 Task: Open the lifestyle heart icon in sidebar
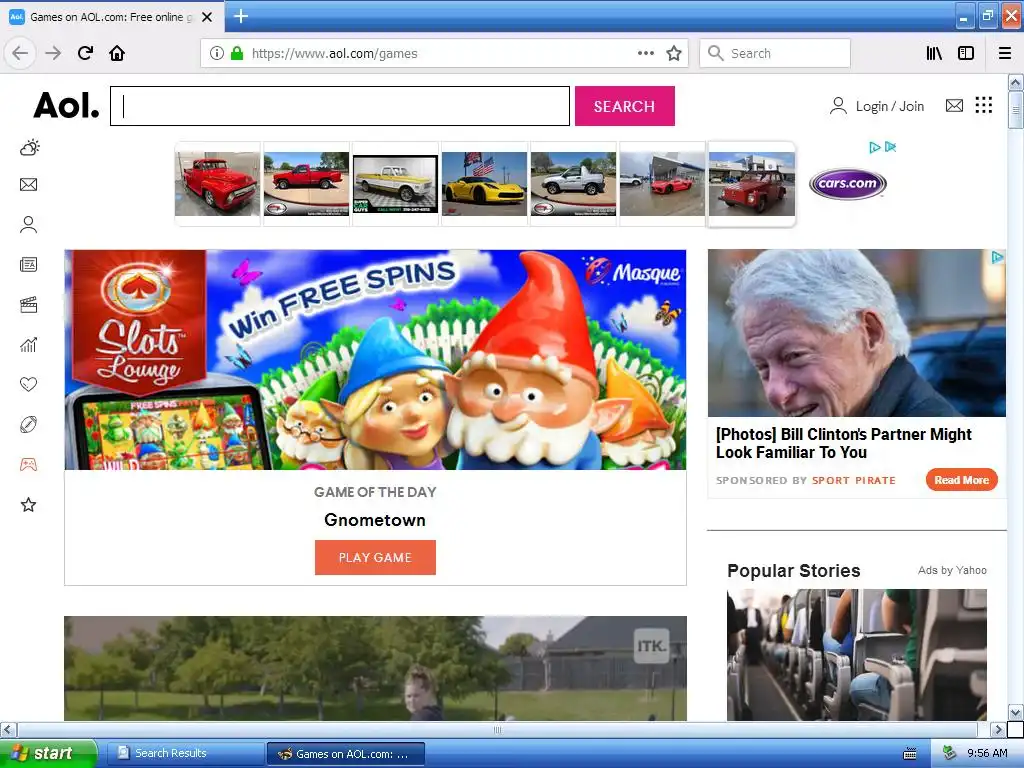coord(28,385)
